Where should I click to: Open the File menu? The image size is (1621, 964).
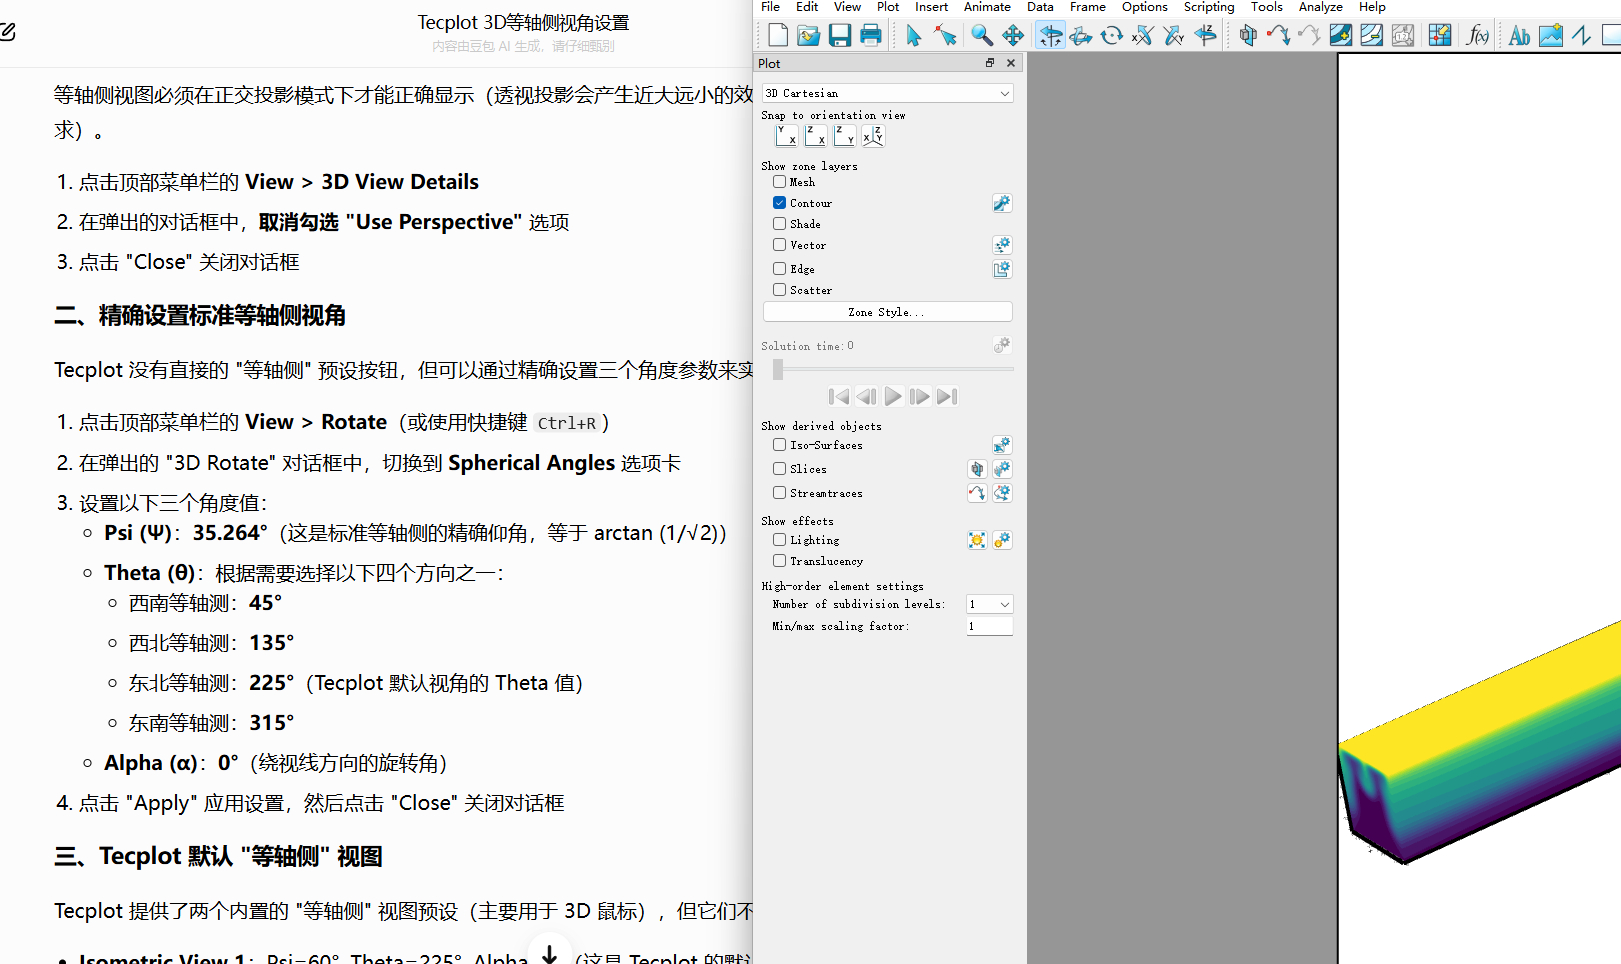pos(770,7)
